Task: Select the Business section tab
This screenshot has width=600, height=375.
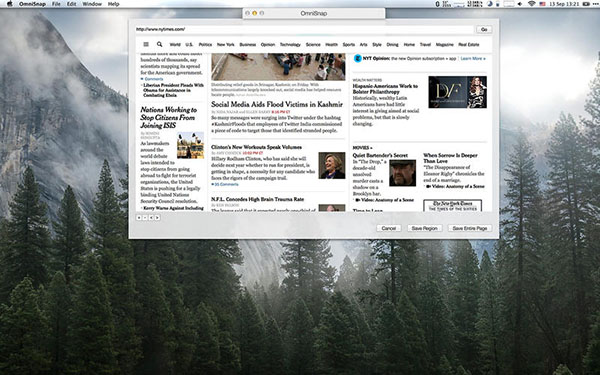Action: pyautogui.click(x=248, y=44)
